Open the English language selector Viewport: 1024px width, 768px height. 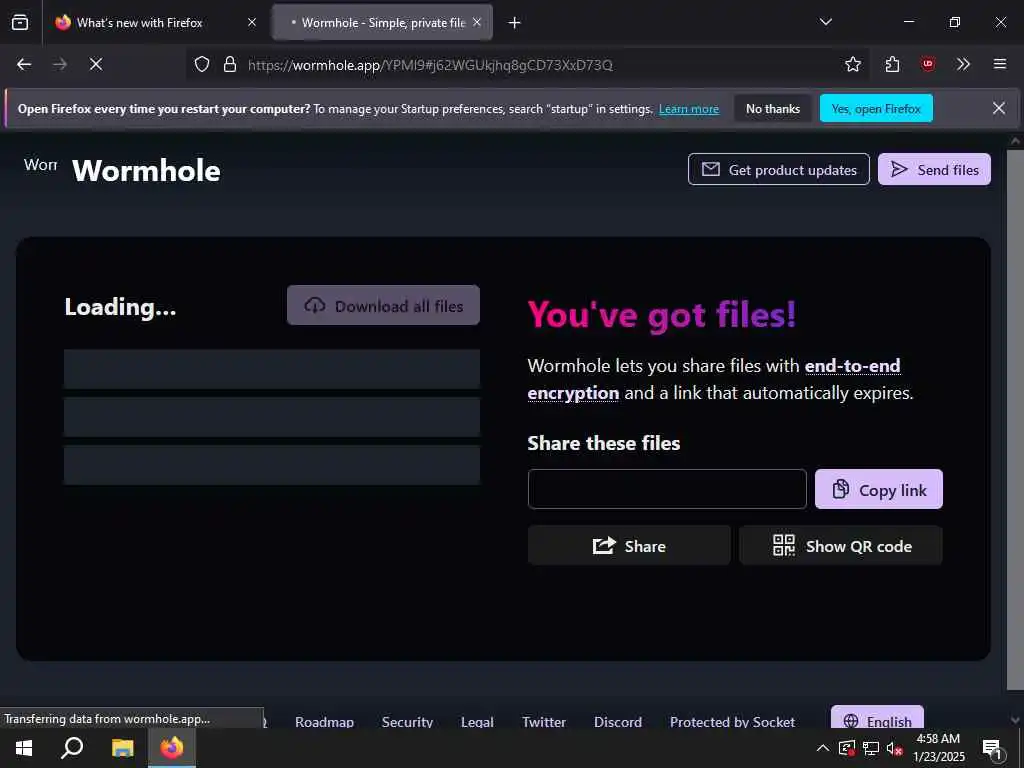tap(877, 718)
